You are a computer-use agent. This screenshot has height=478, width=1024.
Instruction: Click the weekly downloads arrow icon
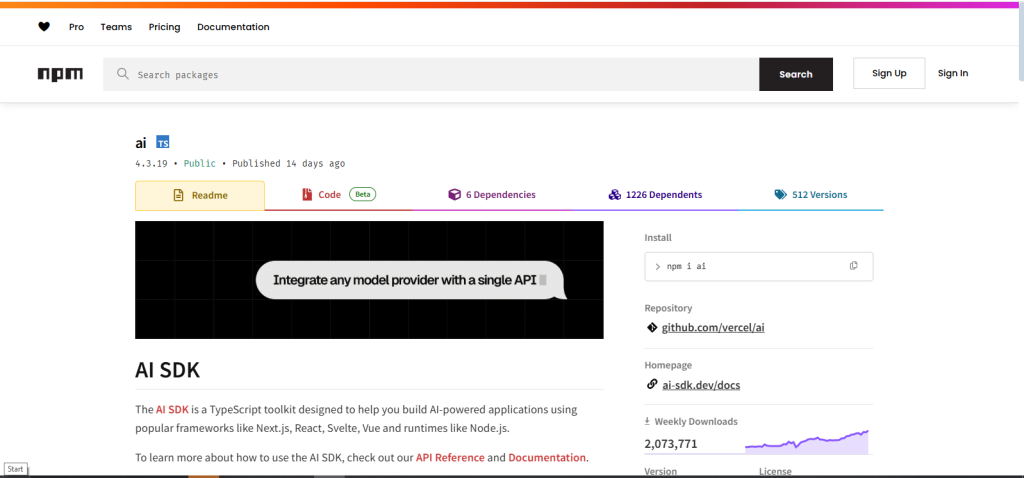647,421
